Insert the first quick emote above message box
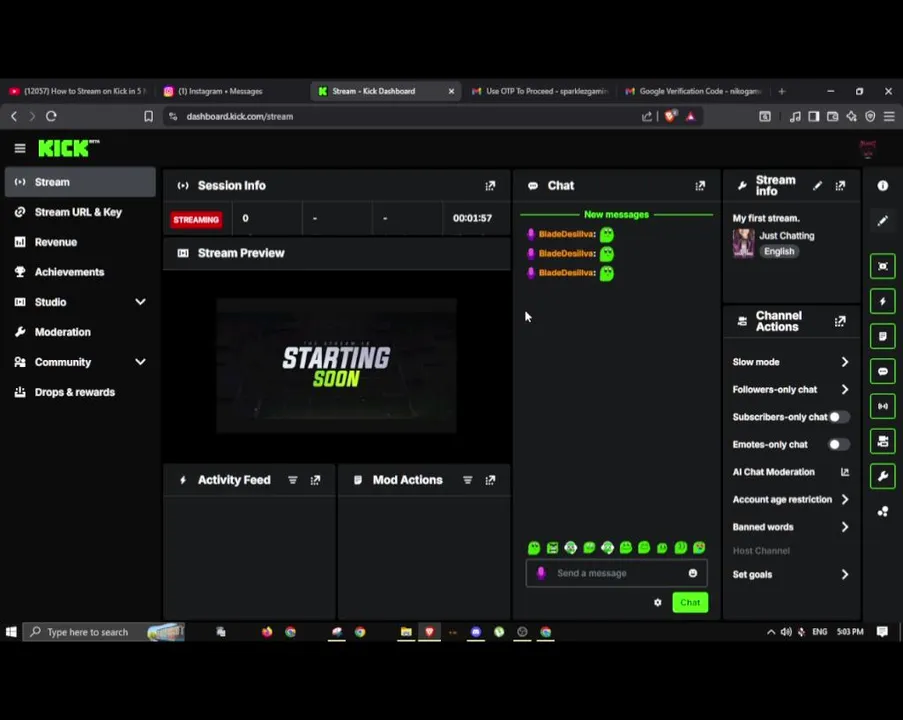903x720 pixels. click(534, 548)
